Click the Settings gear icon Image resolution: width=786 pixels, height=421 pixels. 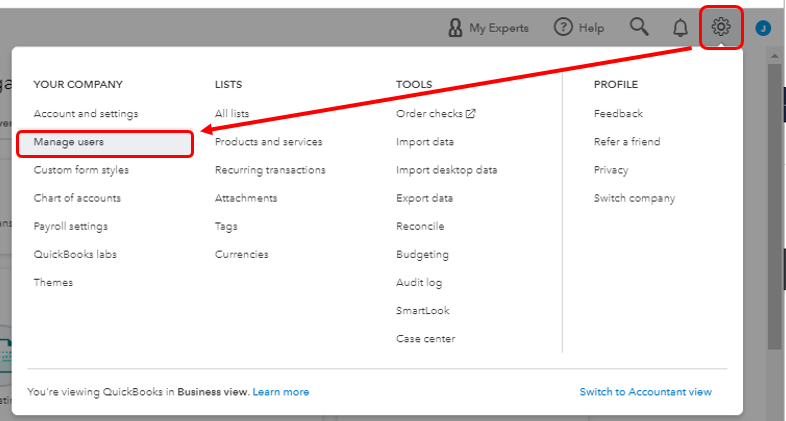tap(721, 27)
